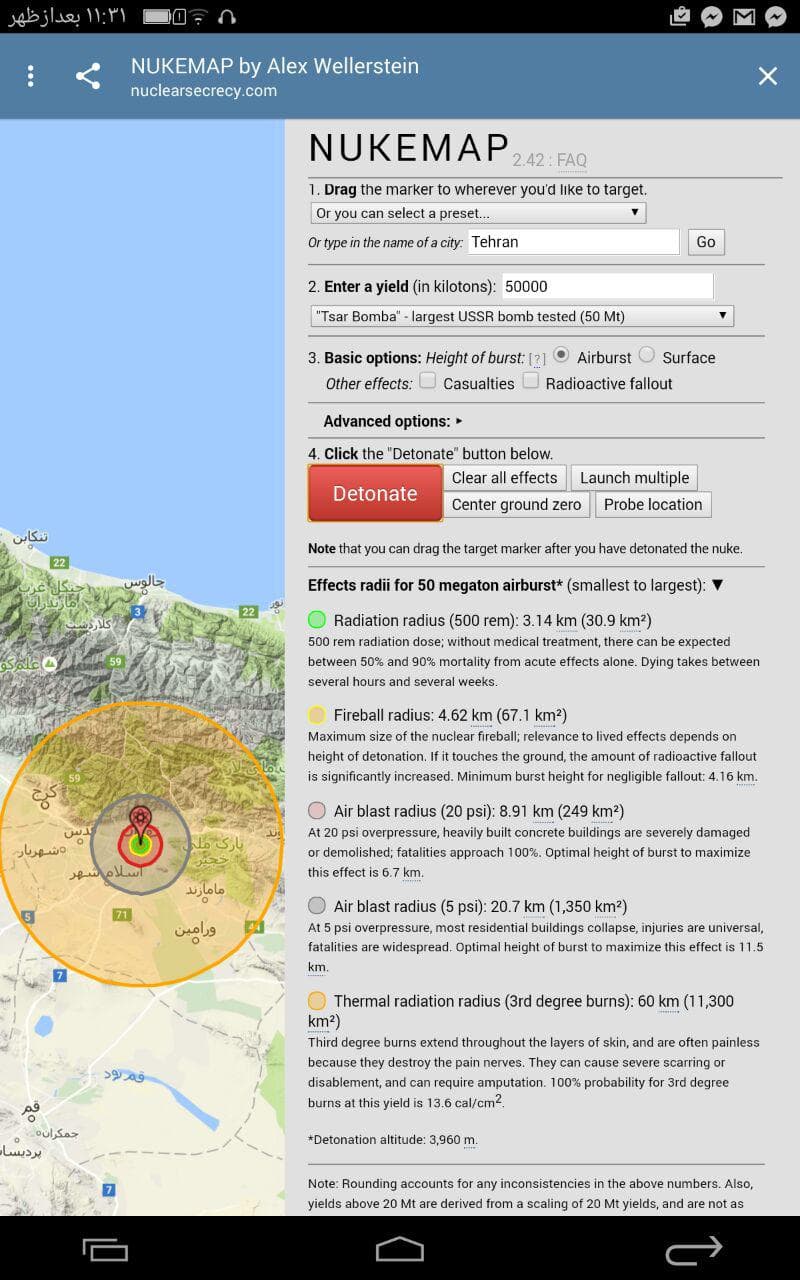The image size is (800, 1280).
Task: Click Clear all effects button
Action: (x=504, y=478)
